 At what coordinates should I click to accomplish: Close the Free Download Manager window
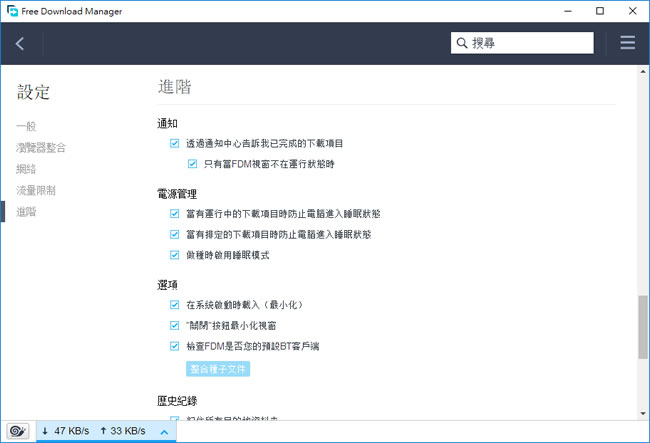(633, 11)
